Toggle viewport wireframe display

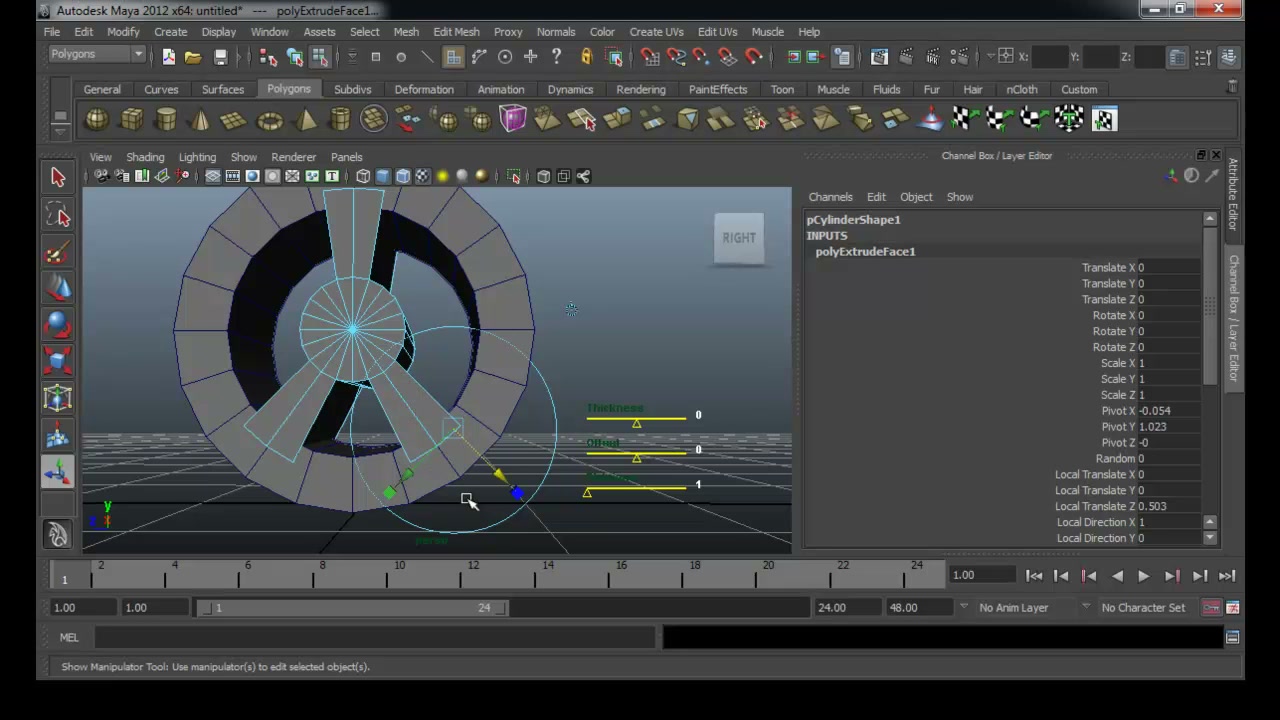(x=363, y=177)
